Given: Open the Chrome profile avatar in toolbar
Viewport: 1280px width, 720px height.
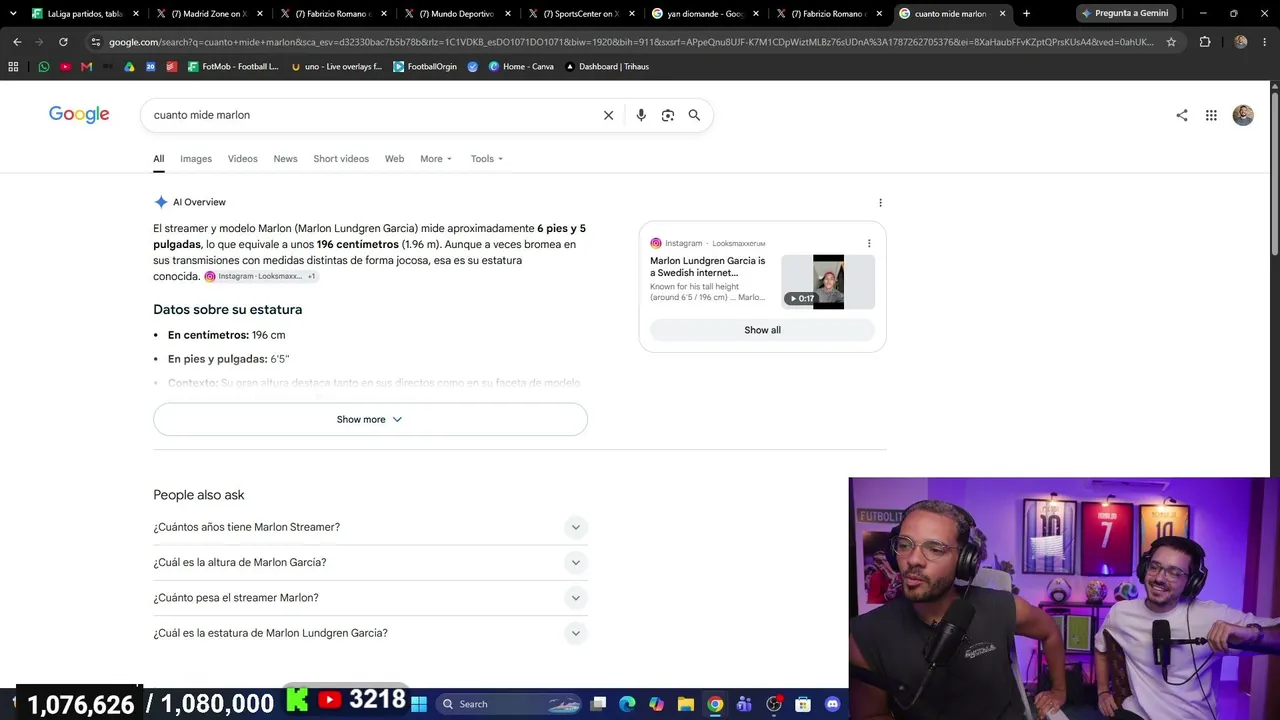Looking at the screenshot, I should click(1241, 42).
